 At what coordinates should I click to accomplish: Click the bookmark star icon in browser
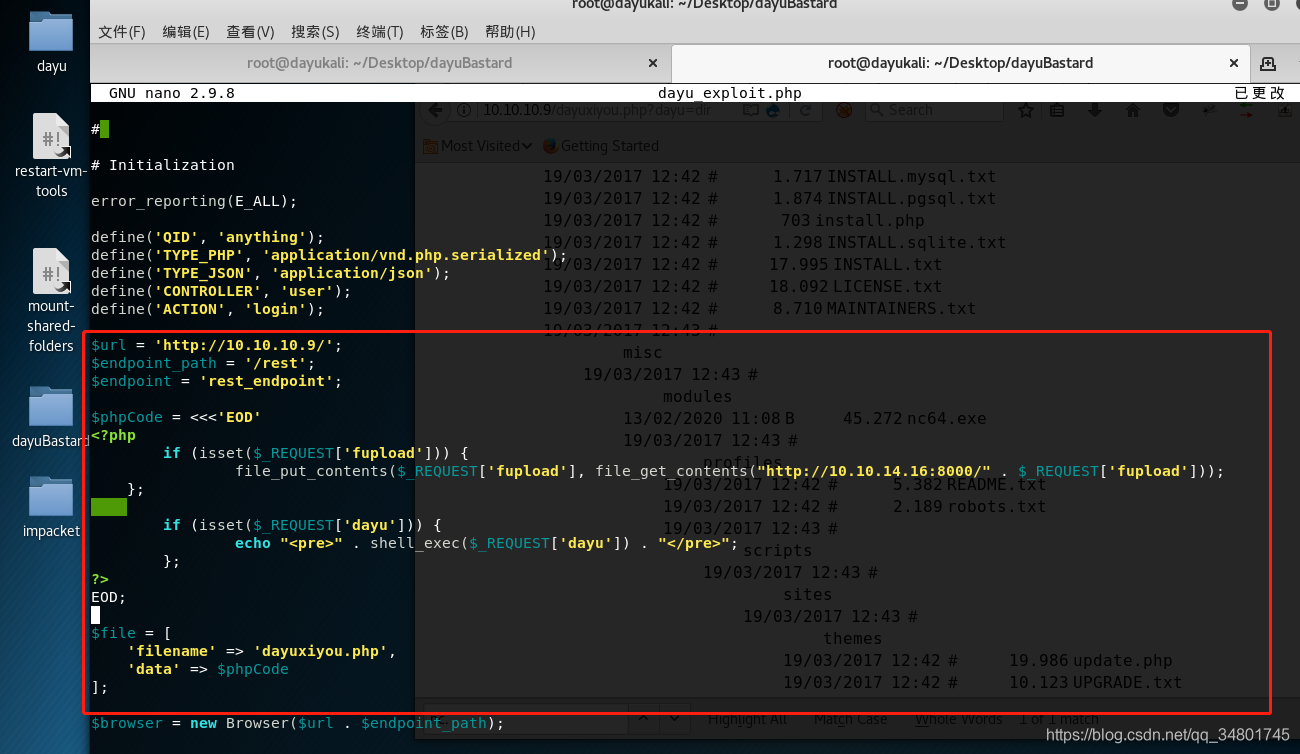[x=1025, y=110]
